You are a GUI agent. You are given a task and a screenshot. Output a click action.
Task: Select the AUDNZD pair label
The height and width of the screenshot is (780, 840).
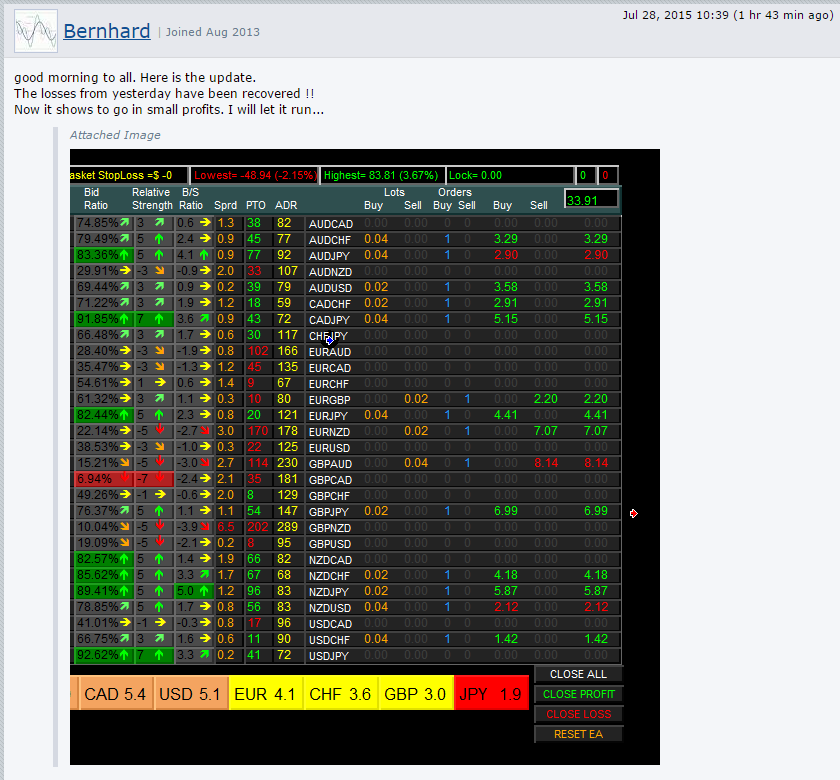point(330,272)
